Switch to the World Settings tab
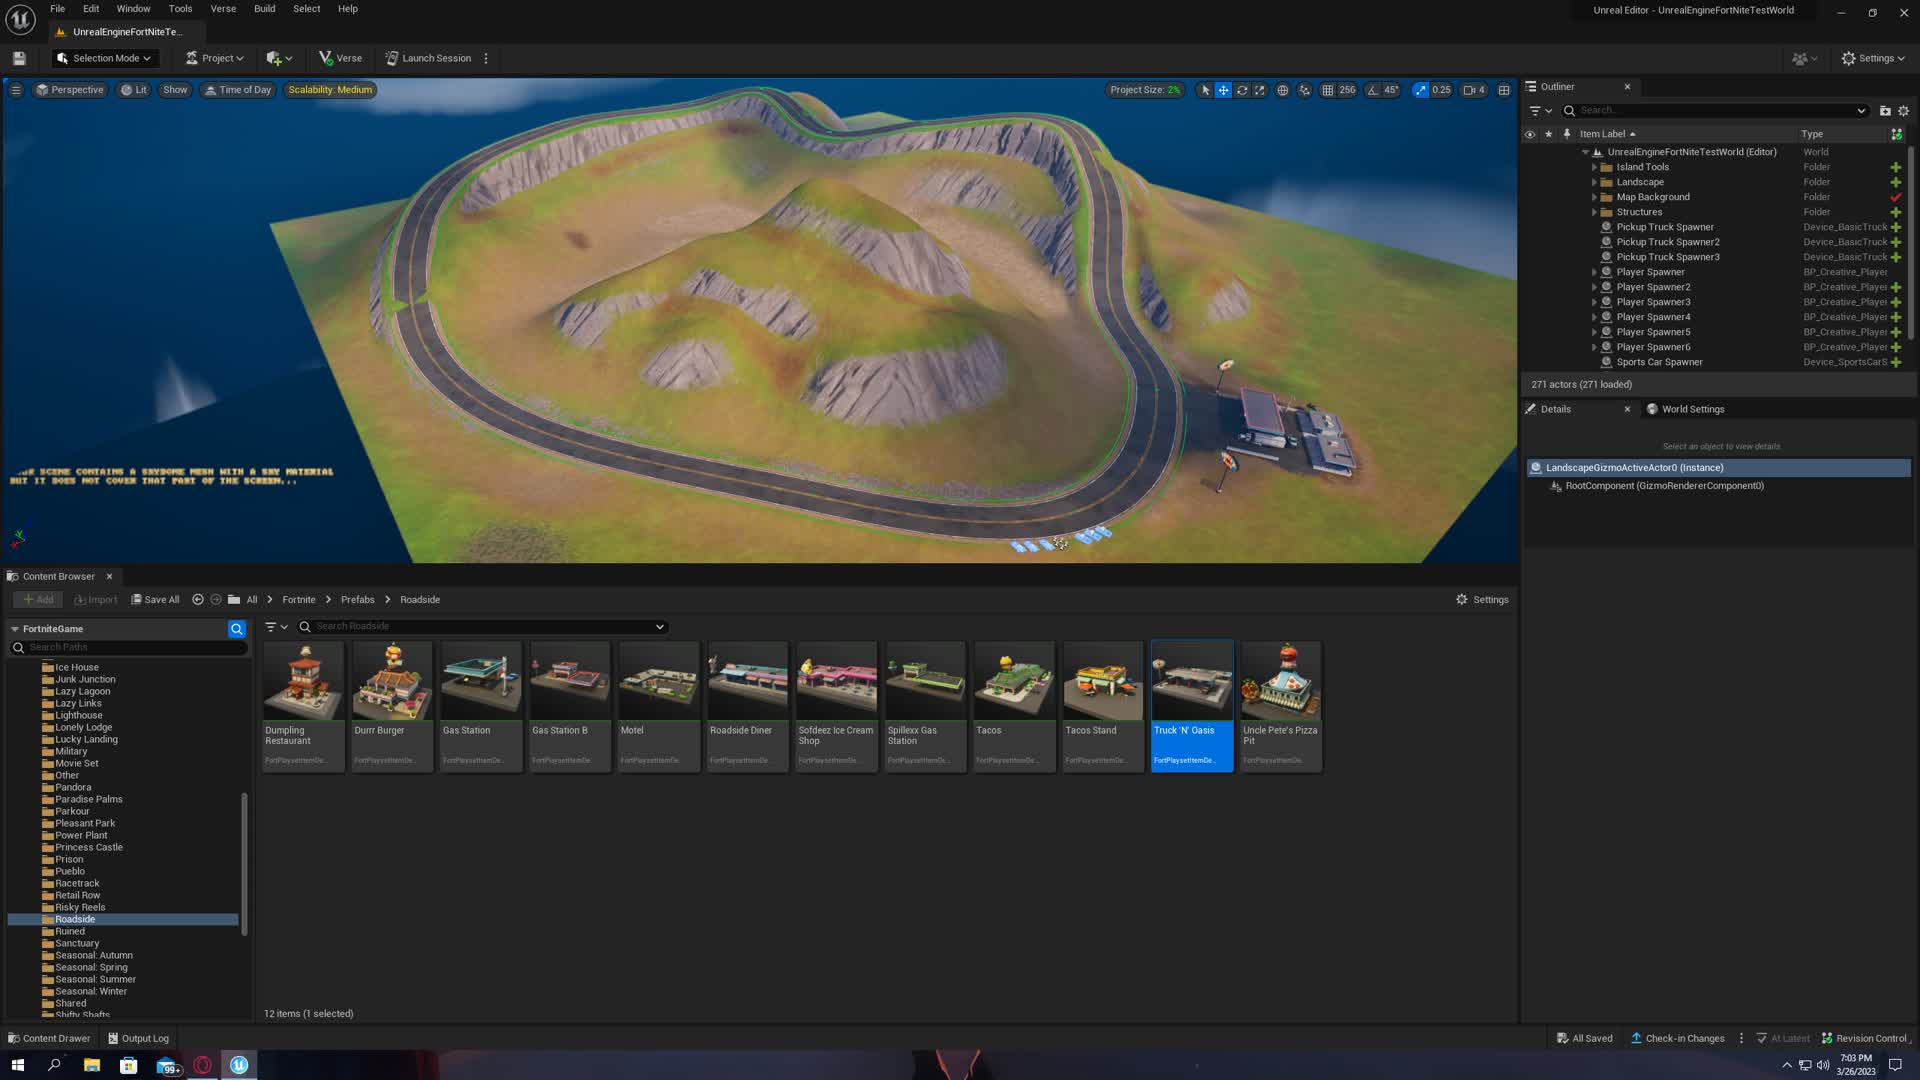The image size is (1920, 1080). pos(1686,409)
